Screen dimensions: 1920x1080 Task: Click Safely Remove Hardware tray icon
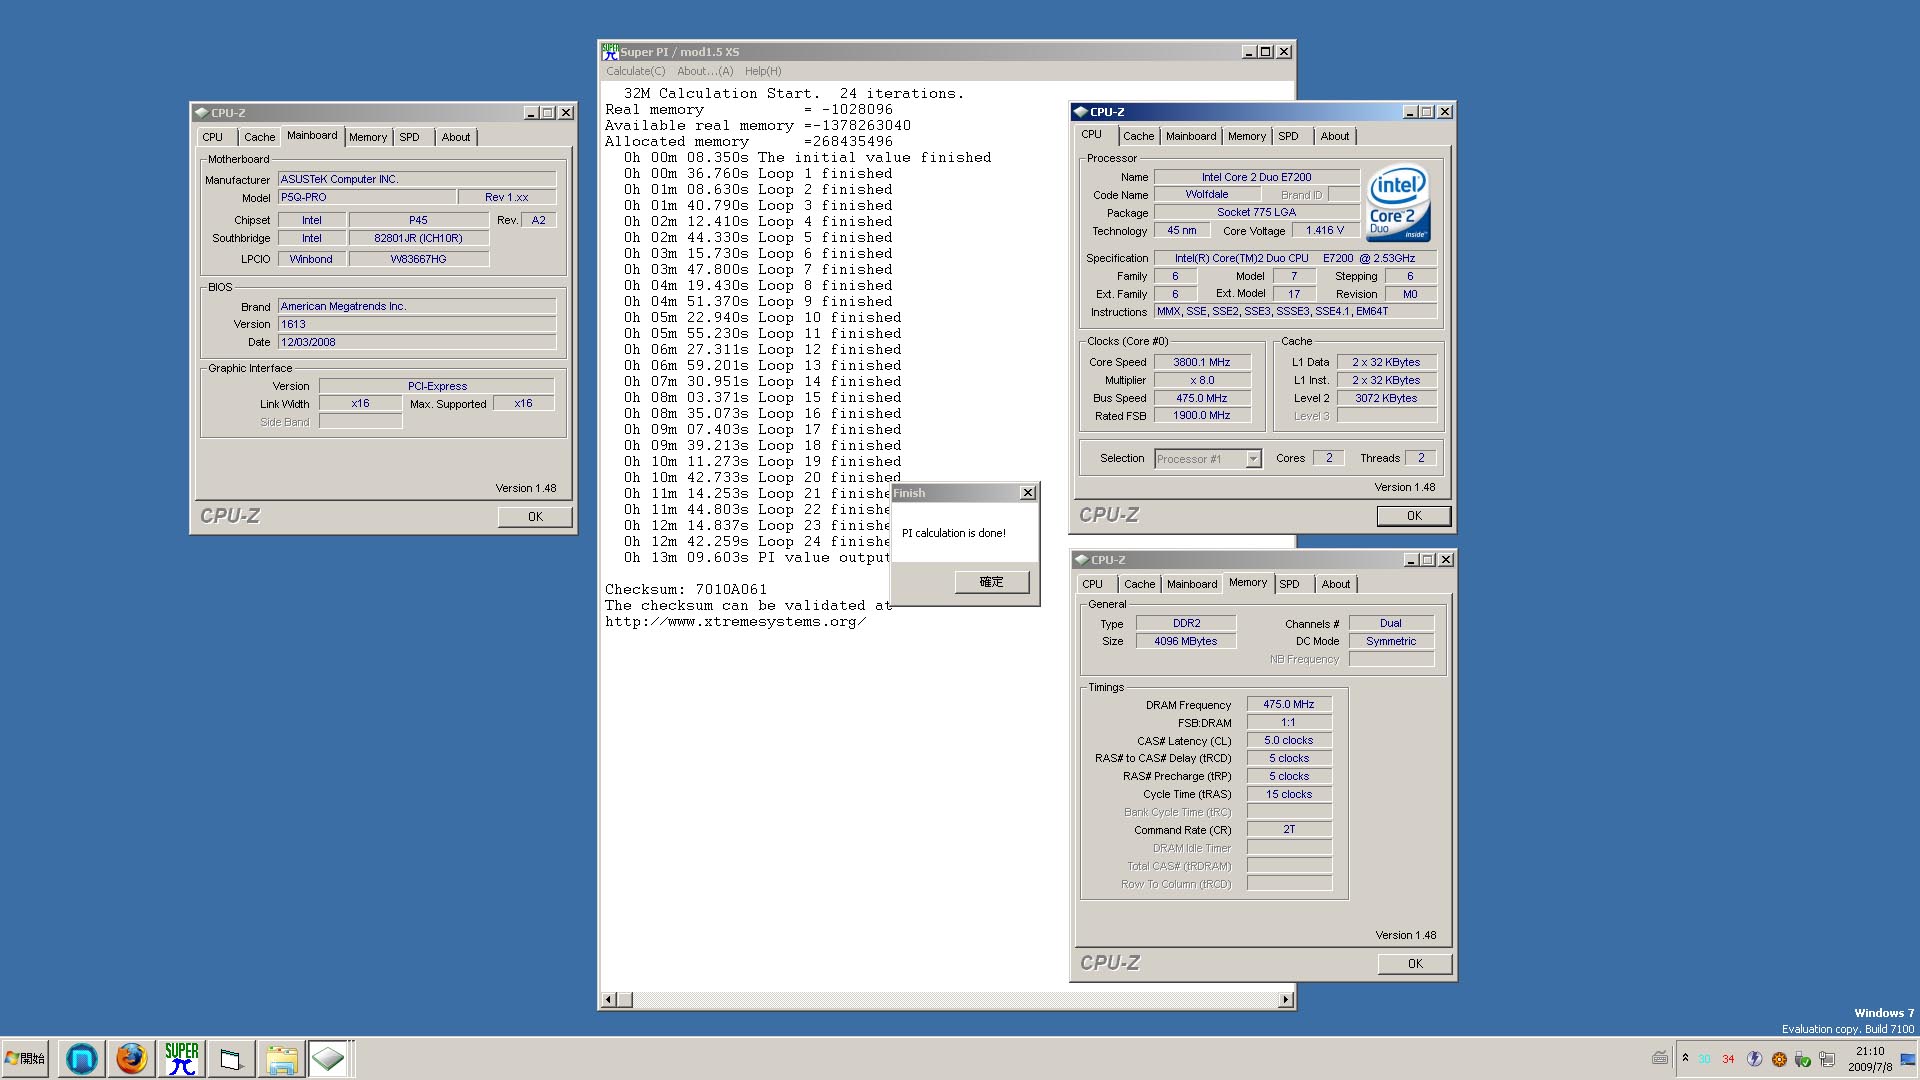click(x=1803, y=1059)
